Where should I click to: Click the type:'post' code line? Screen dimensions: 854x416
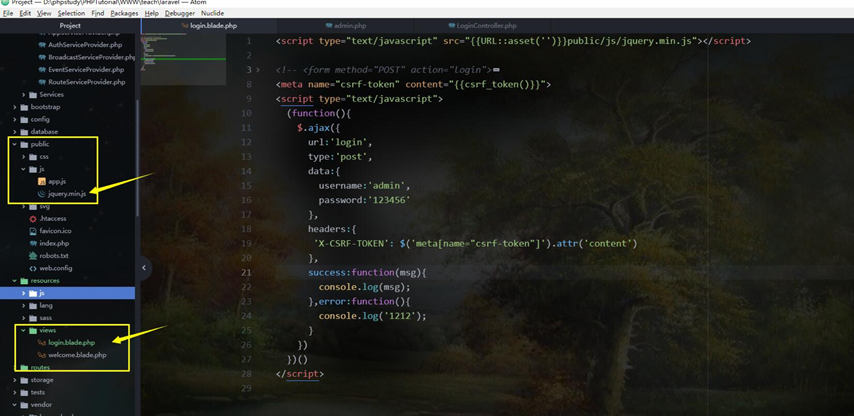[x=339, y=157]
